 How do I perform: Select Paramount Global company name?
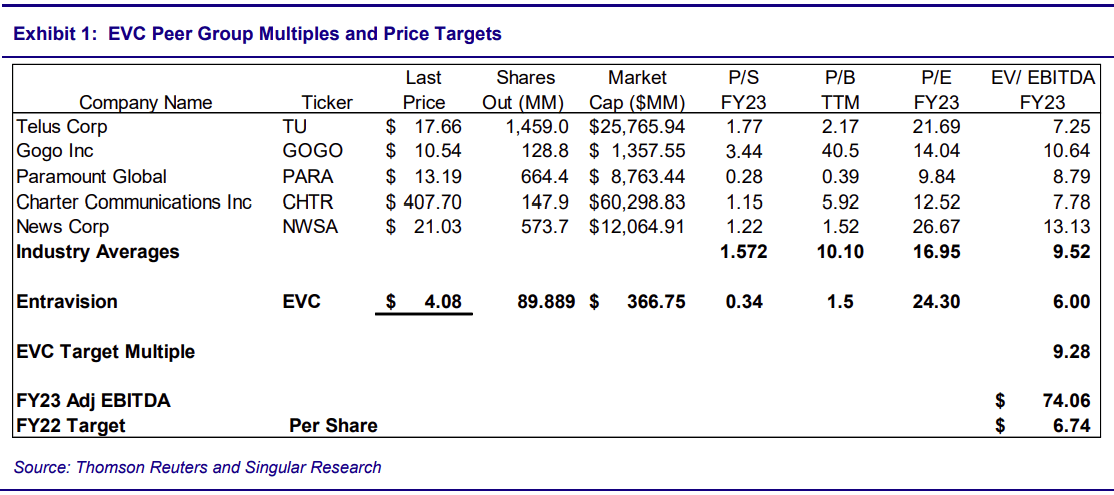[x=92, y=177]
